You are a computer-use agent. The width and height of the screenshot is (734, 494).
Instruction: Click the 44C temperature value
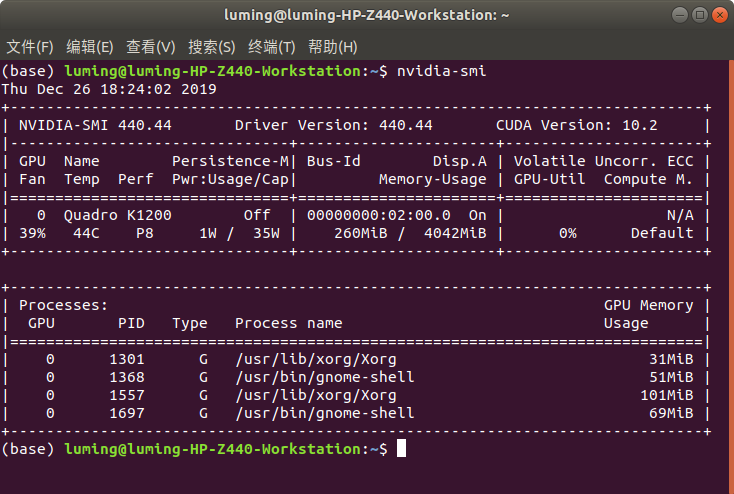(86, 233)
